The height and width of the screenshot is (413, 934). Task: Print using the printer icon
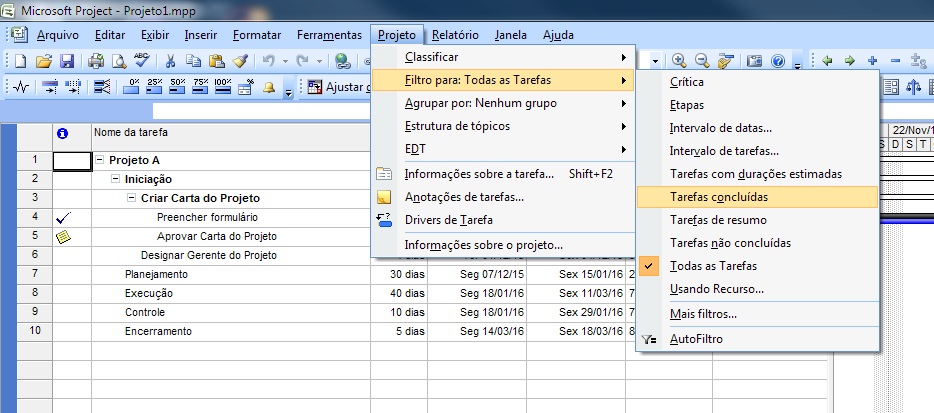pyautogui.click(x=96, y=60)
